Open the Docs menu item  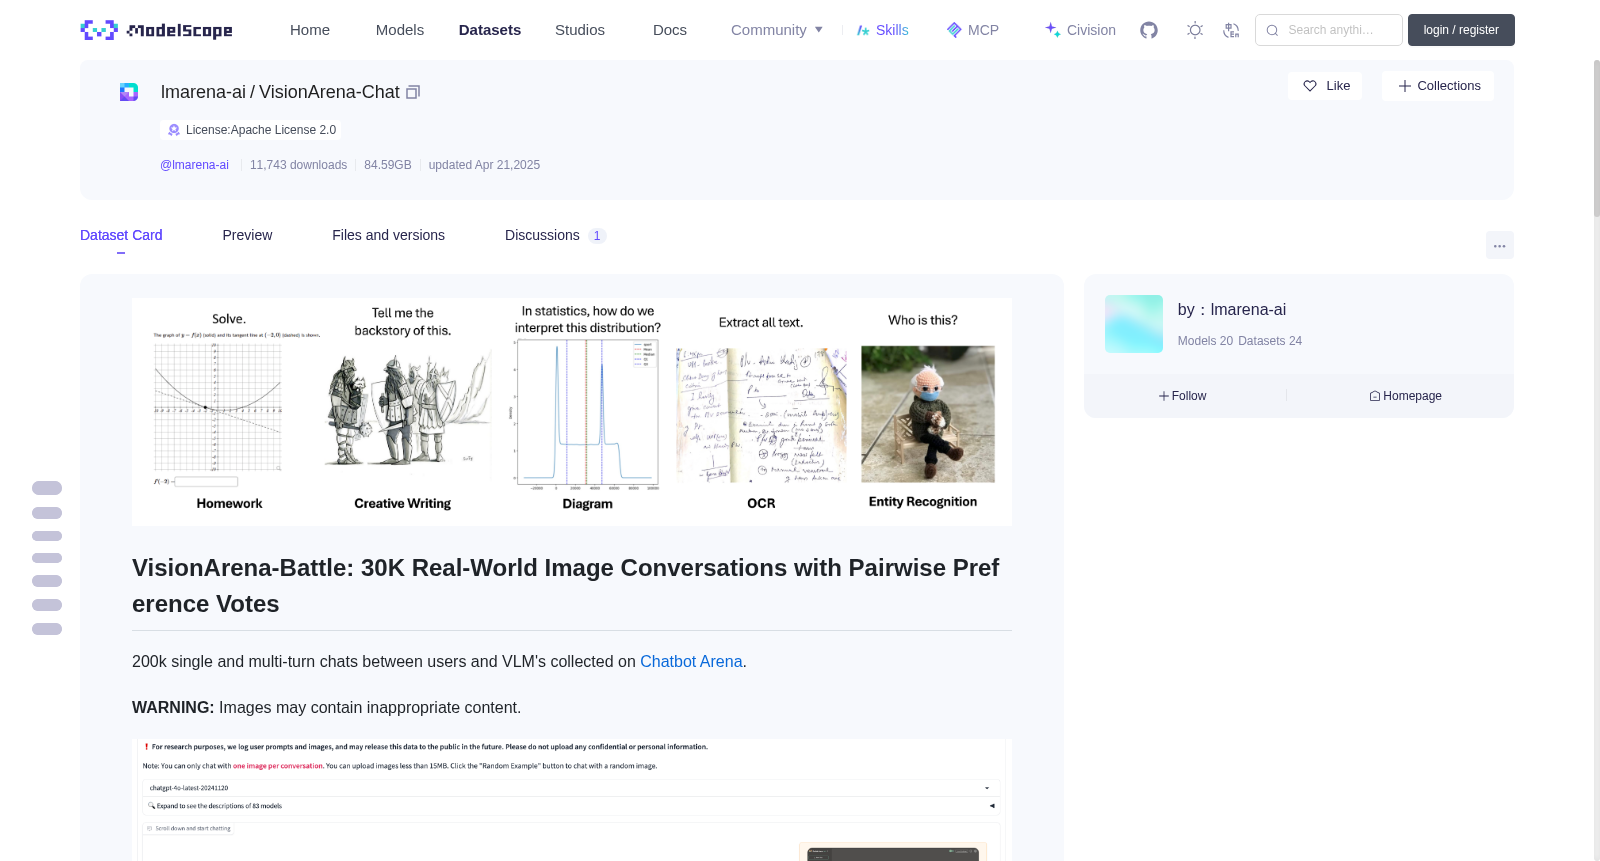click(670, 30)
